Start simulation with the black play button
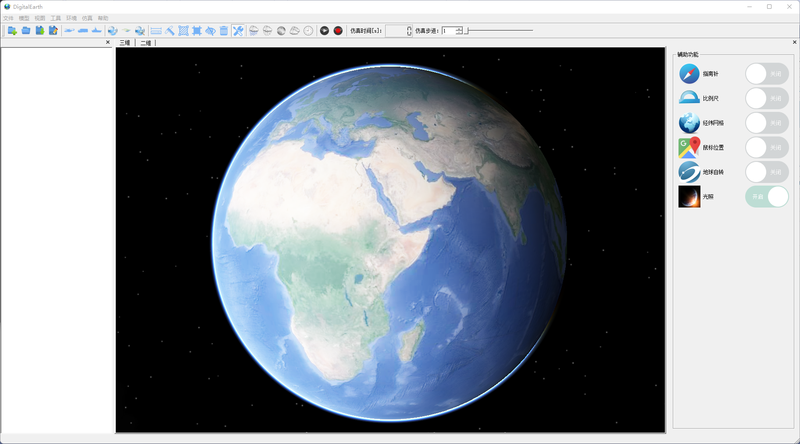Image resolution: width=800 pixels, height=444 pixels. pyautogui.click(x=324, y=31)
